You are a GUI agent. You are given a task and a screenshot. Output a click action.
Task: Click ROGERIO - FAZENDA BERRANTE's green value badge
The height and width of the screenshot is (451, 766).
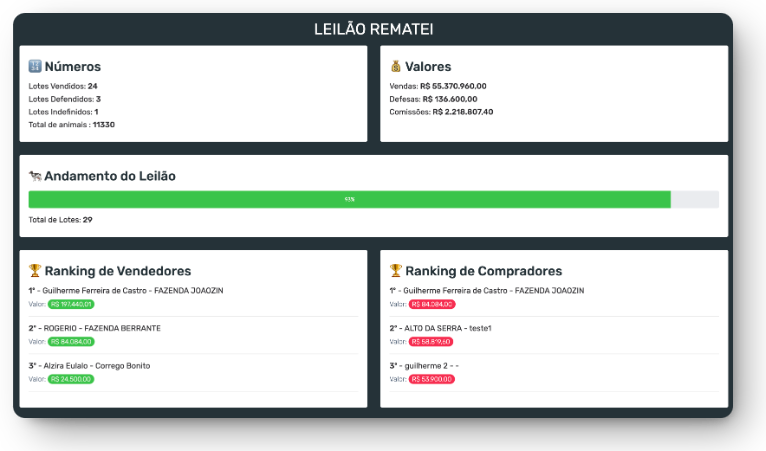point(70,342)
